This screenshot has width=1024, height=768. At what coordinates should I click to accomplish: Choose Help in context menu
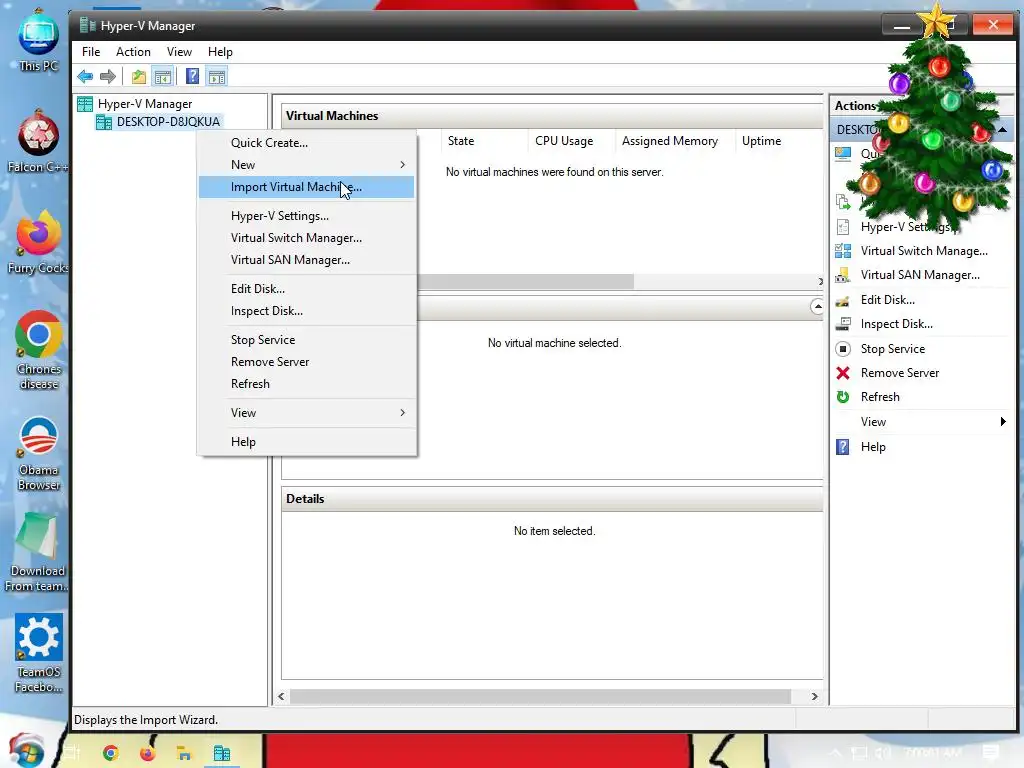[x=306, y=441]
